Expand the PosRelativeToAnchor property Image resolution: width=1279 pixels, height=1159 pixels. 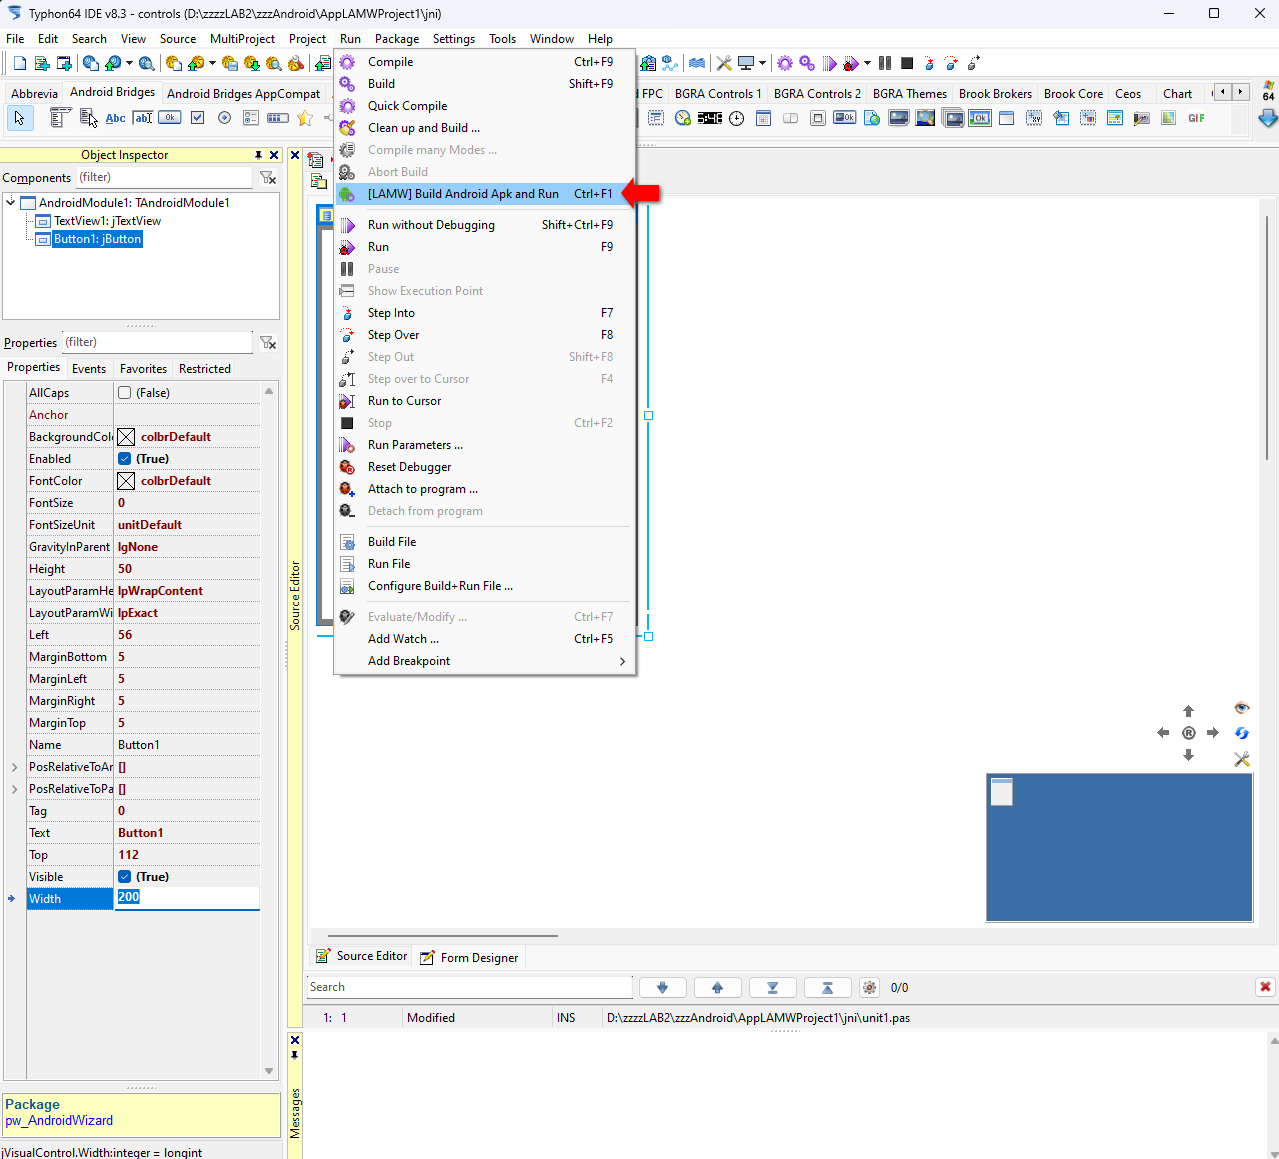tap(14, 767)
